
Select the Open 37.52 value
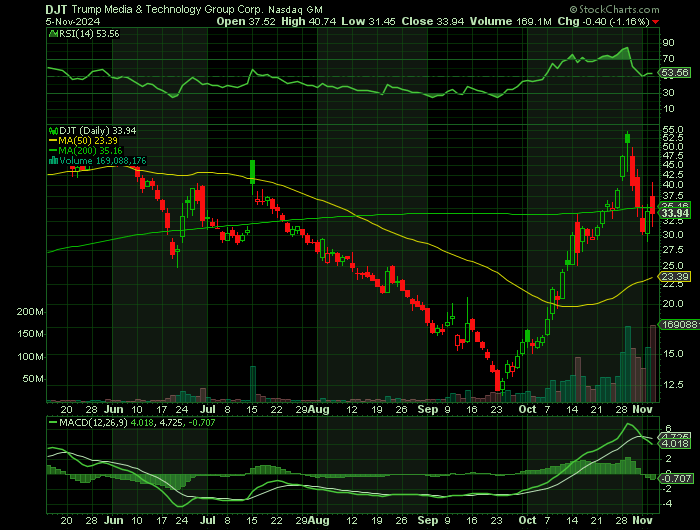click(x=246, y=21)
